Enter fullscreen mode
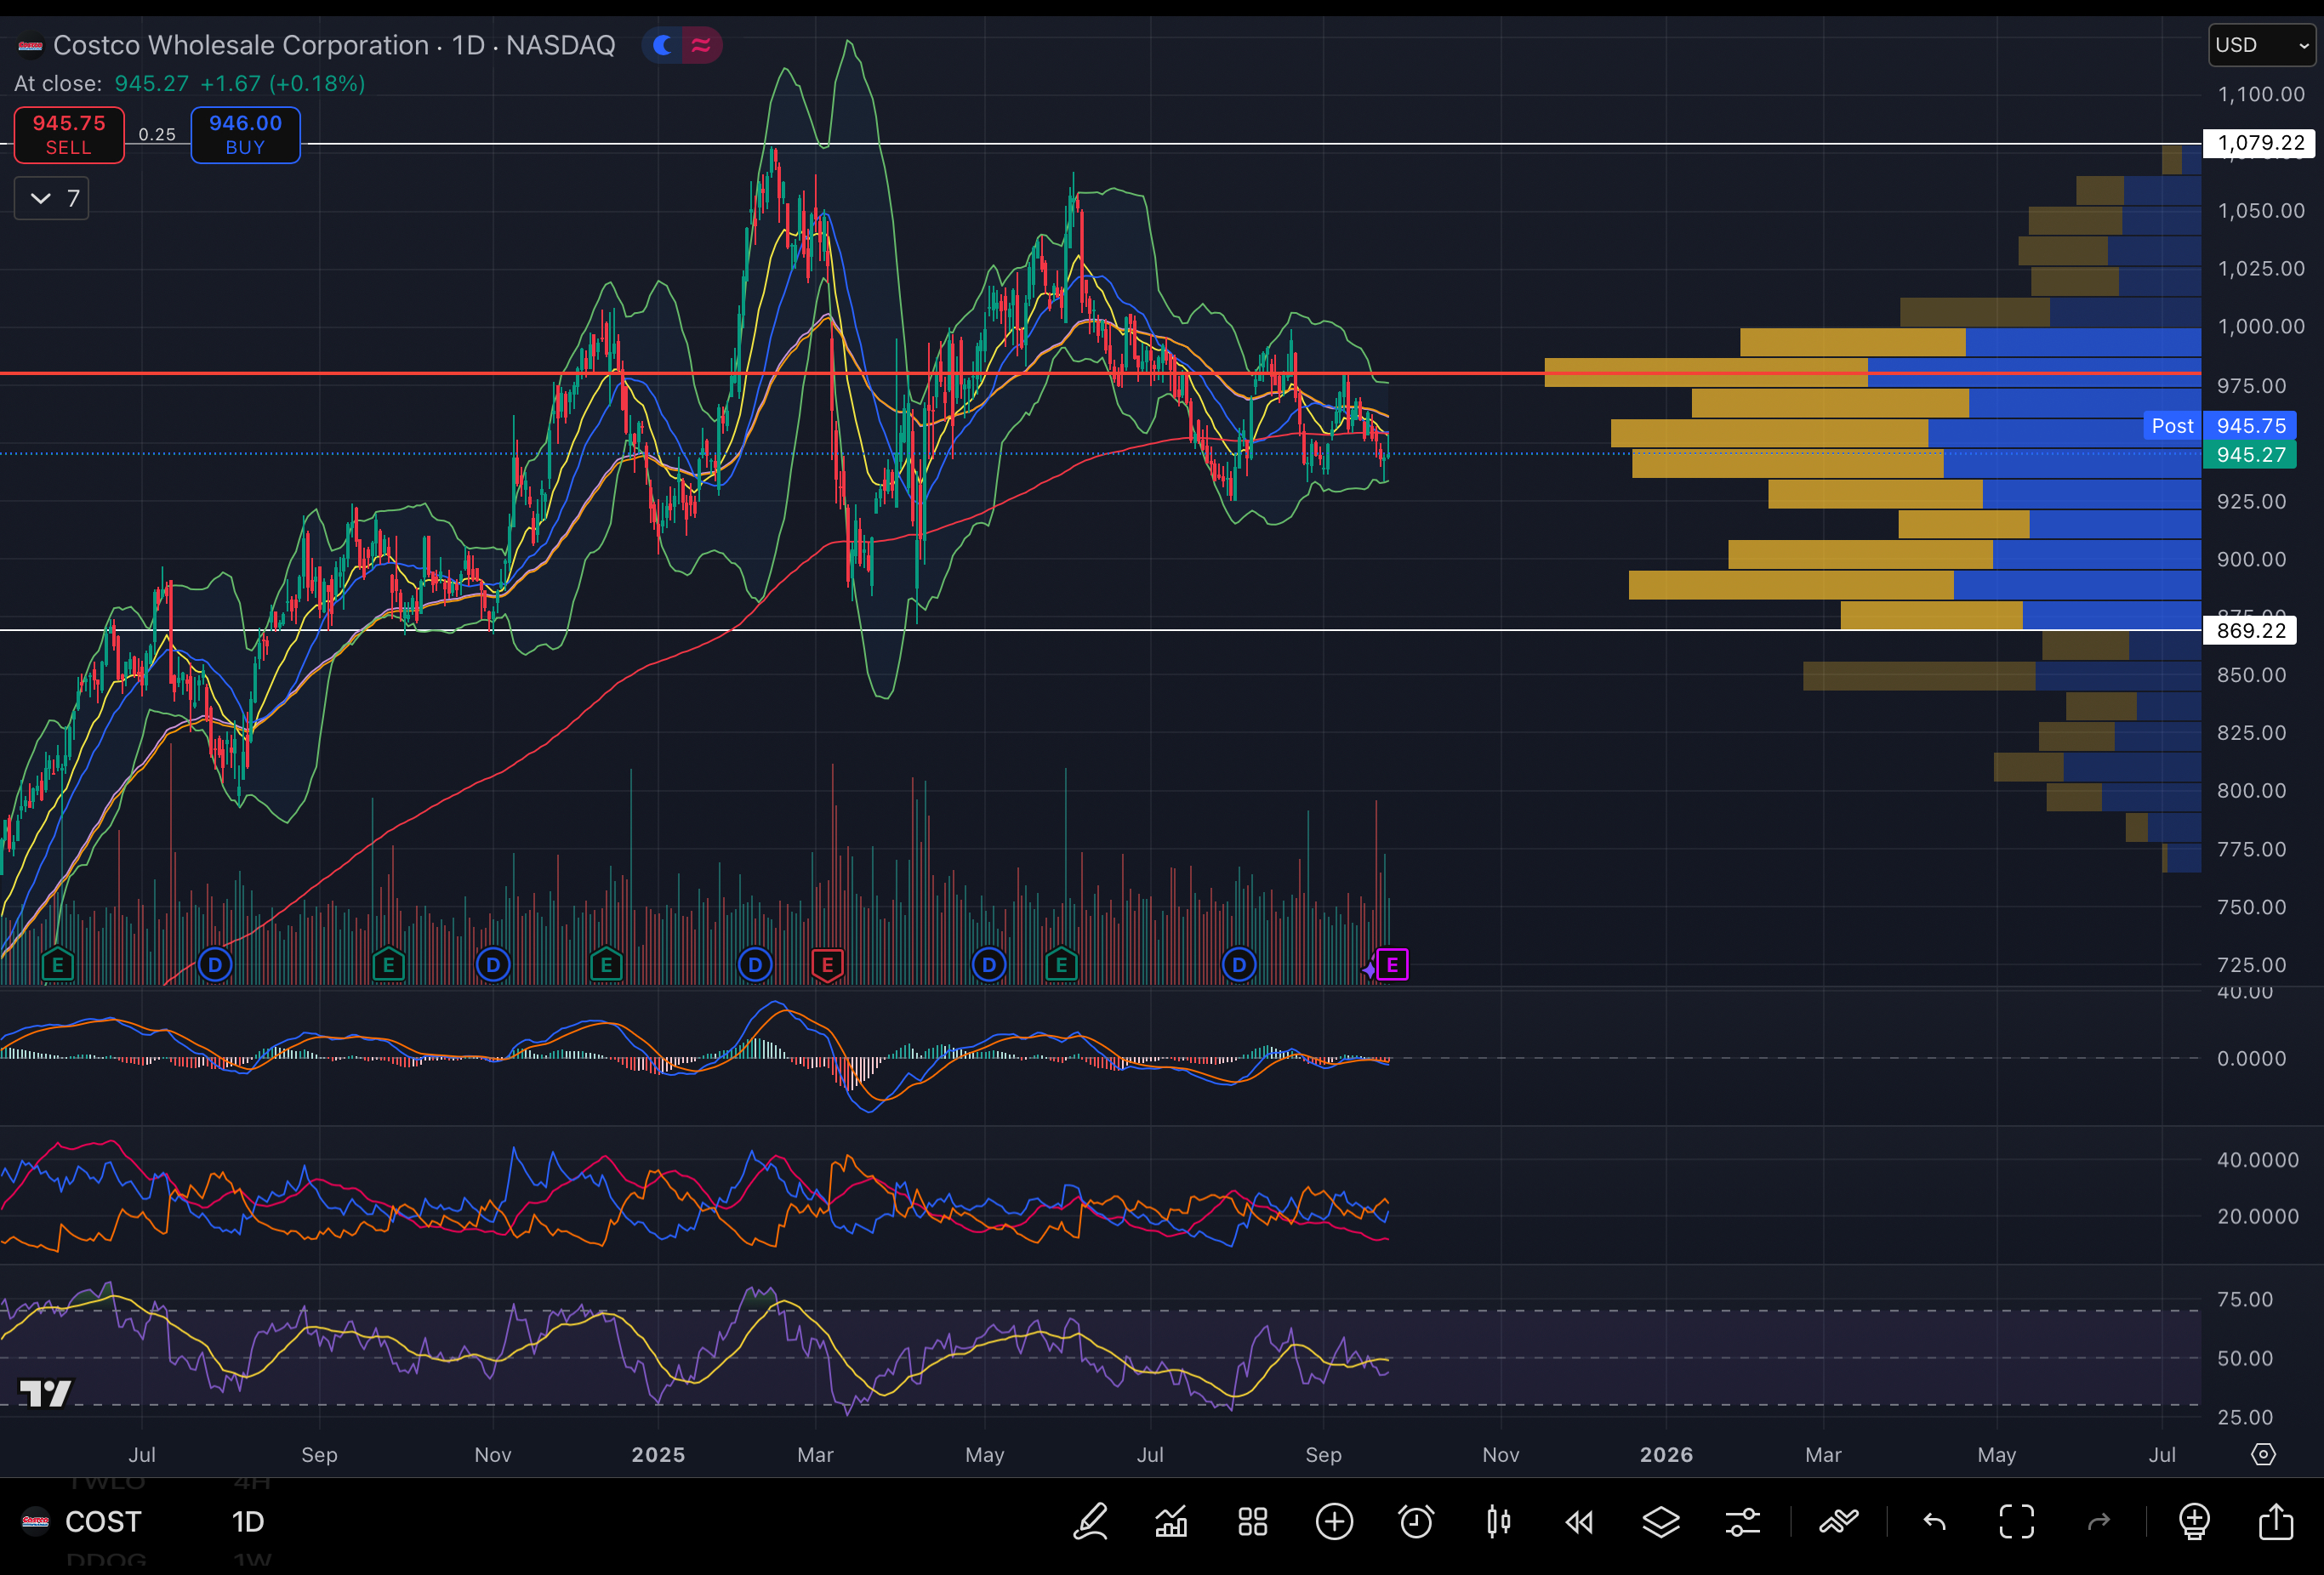This screenshot has height=1575, width=2324. click(x=2016, y=1522)
